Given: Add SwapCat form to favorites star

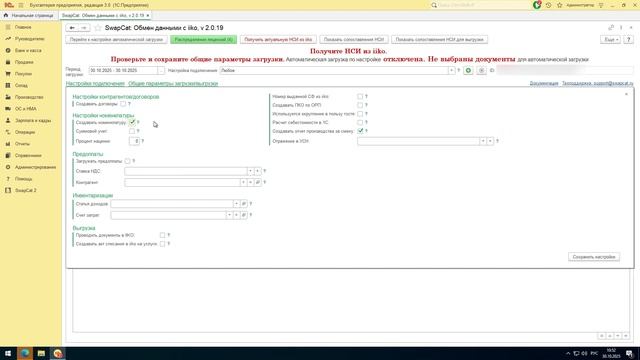Looking at the screenshot, I should coord(98,28).
